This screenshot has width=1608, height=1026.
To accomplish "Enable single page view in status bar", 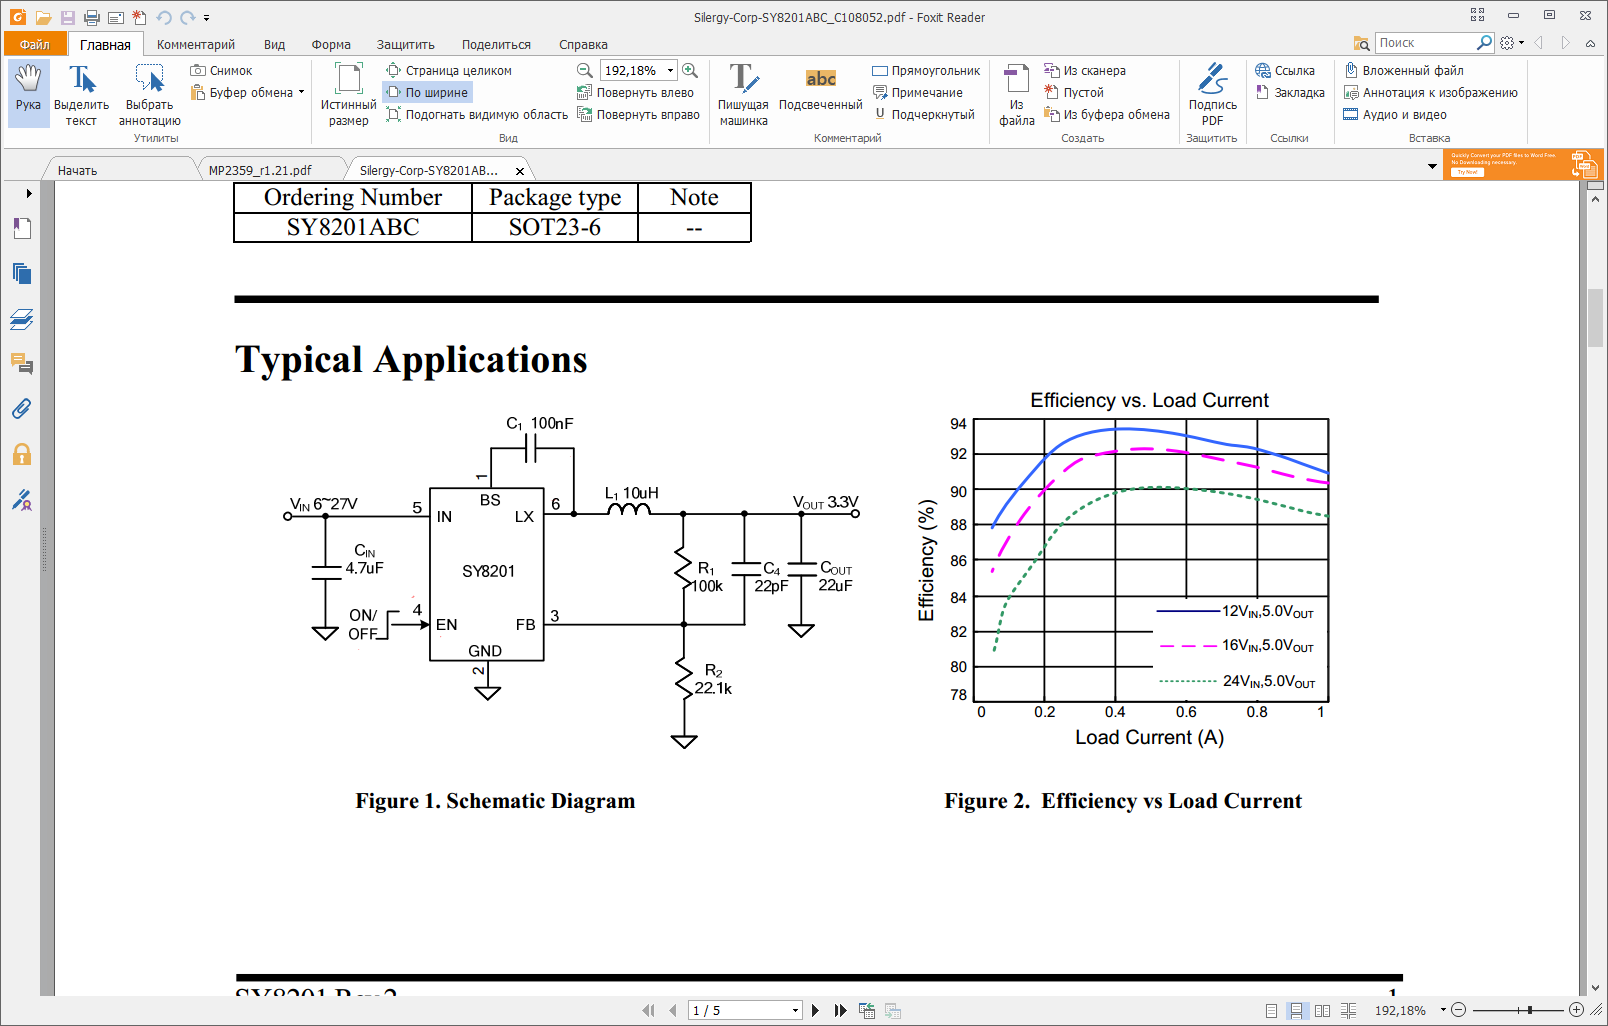I will pyautogui.click(x=1271, y=1011).
